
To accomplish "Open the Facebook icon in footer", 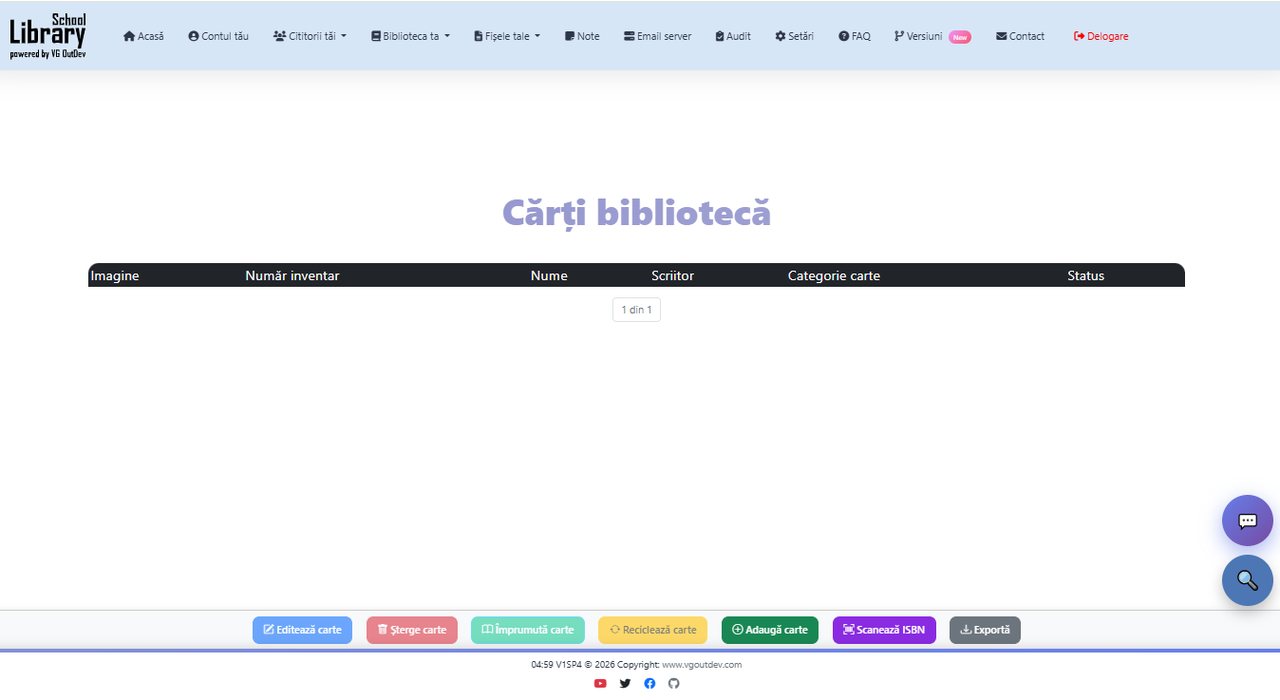I will [x=650, y=684].
